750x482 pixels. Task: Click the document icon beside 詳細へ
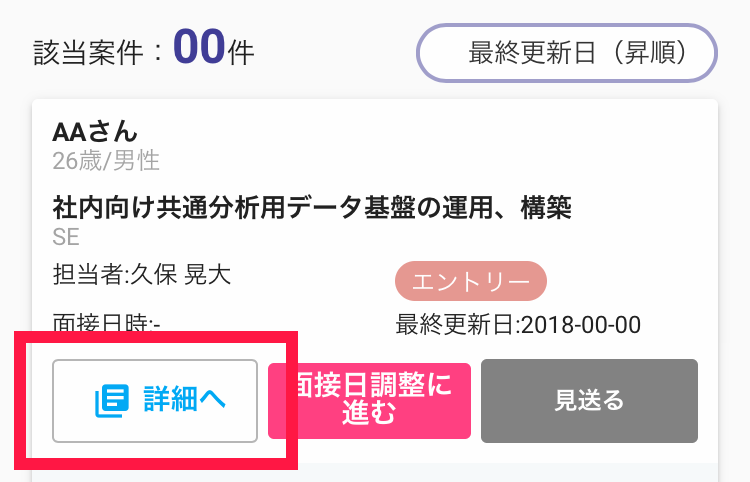point(112,401)
